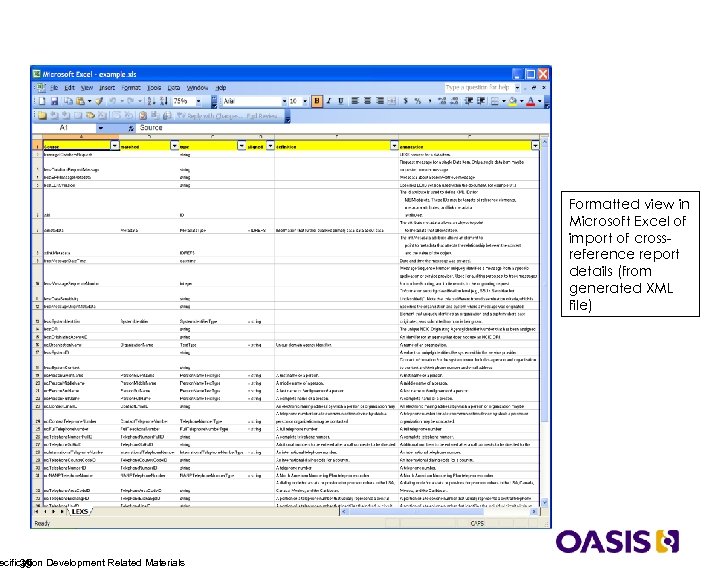Click Decrease Indent icon
Screen dimensions: 720x576
pos(469,101)
